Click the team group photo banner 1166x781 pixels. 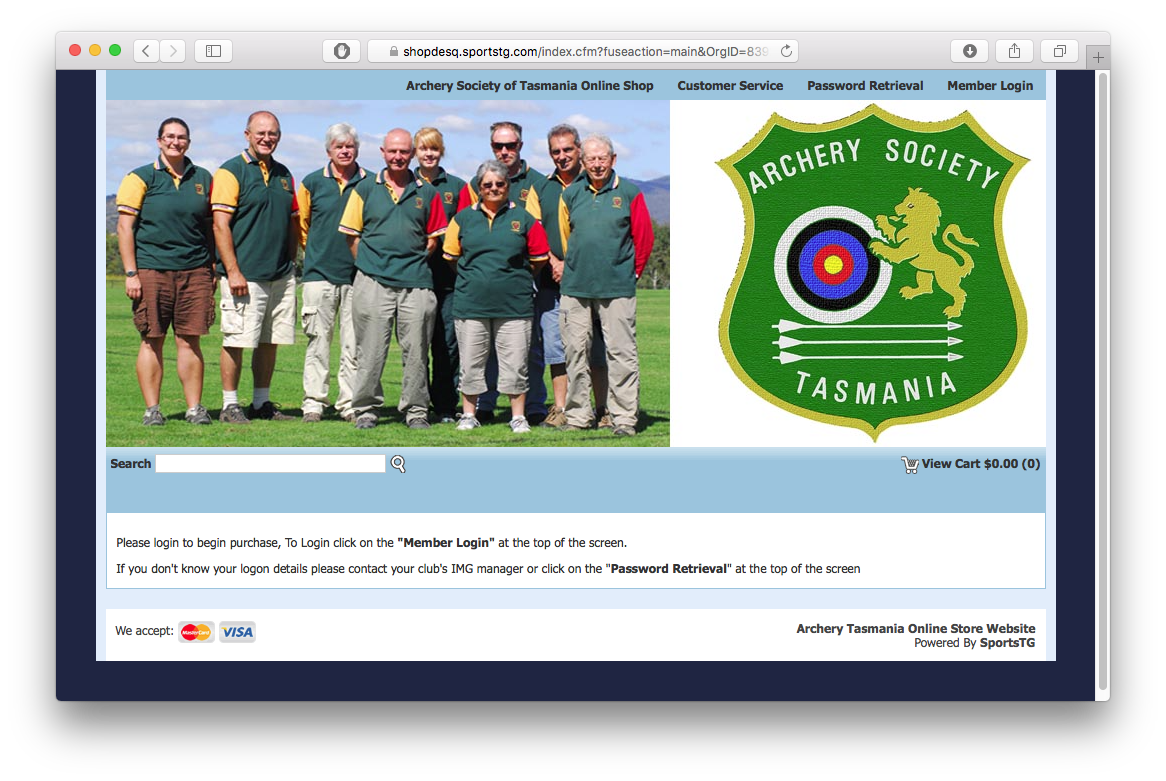(387, 274)
